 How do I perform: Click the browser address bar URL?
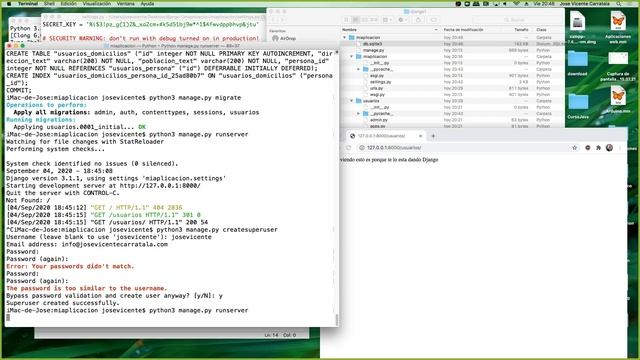pos(394,148)
